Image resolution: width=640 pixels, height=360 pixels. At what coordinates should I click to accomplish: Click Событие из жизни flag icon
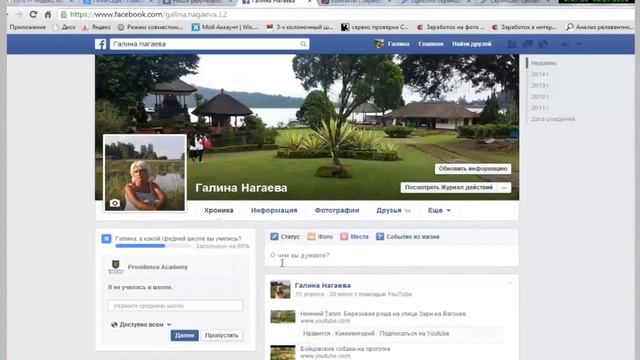pyautogui.click(x=380, y=236)
